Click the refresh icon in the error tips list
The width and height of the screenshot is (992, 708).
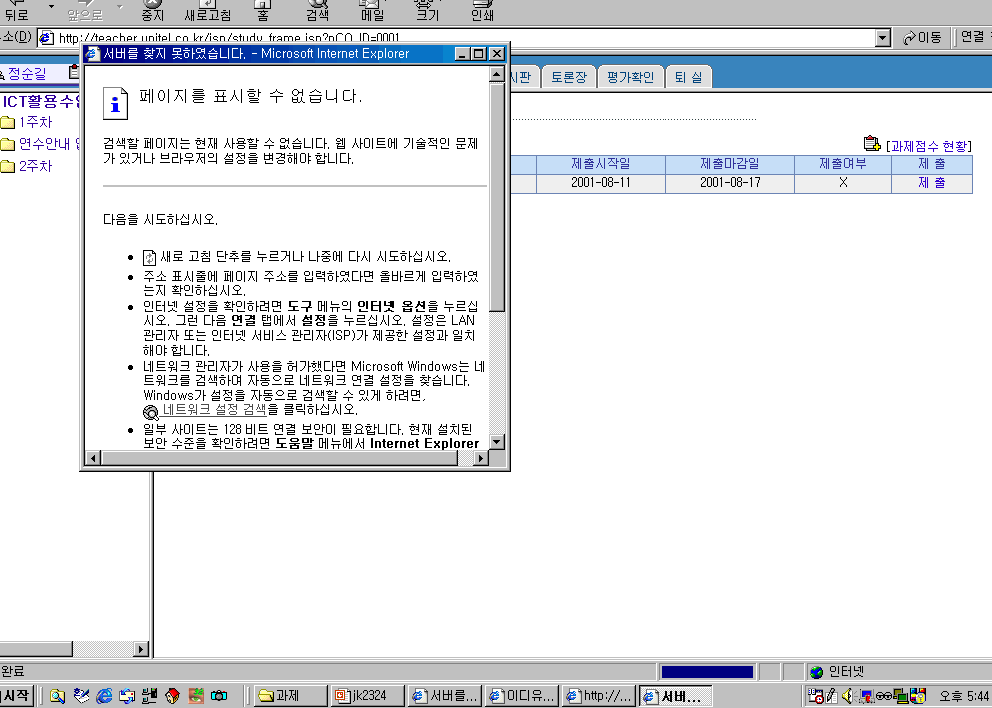(149, 258)
